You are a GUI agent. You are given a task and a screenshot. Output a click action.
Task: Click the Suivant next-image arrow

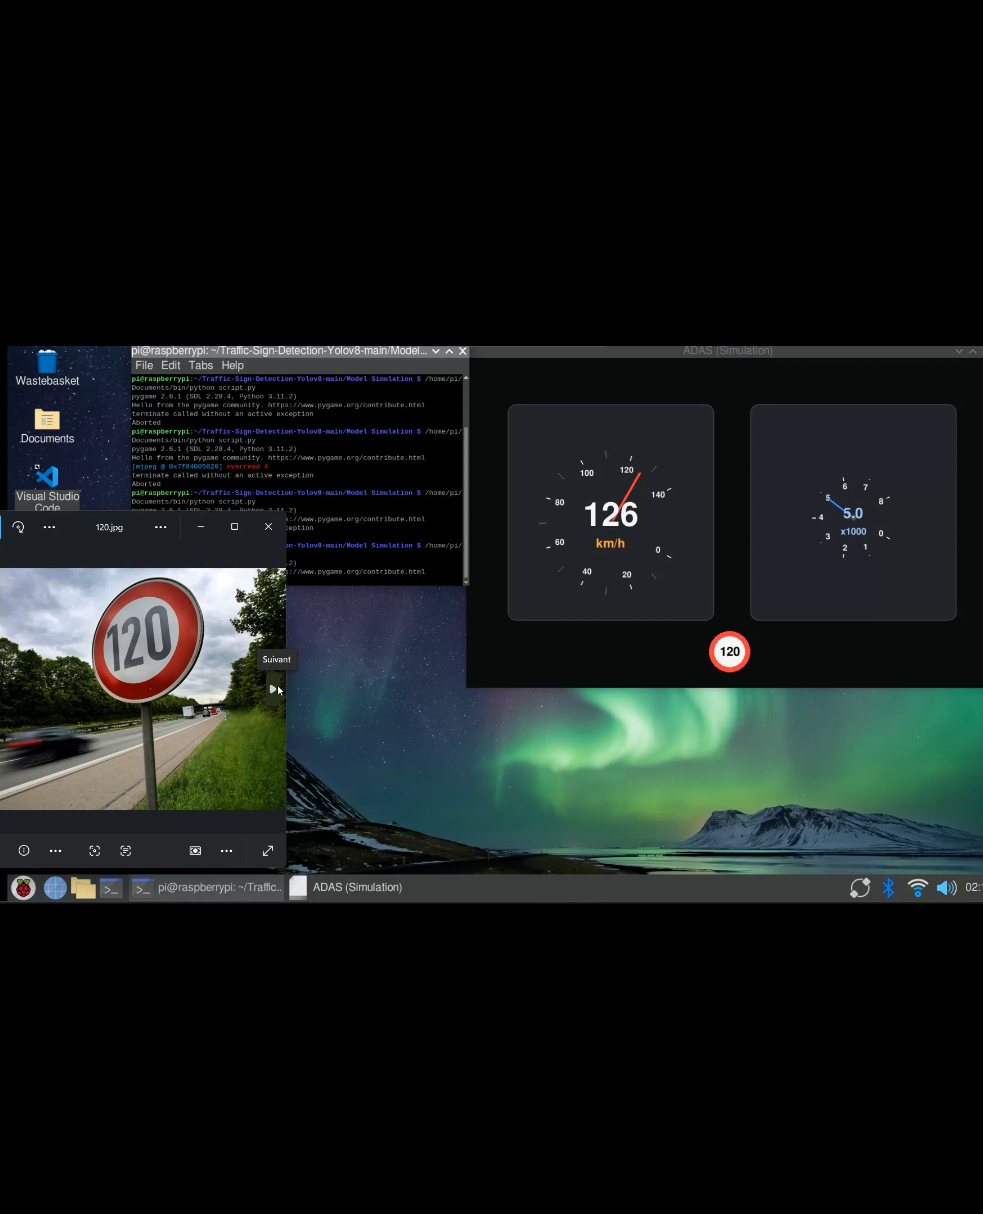(273, 689)
